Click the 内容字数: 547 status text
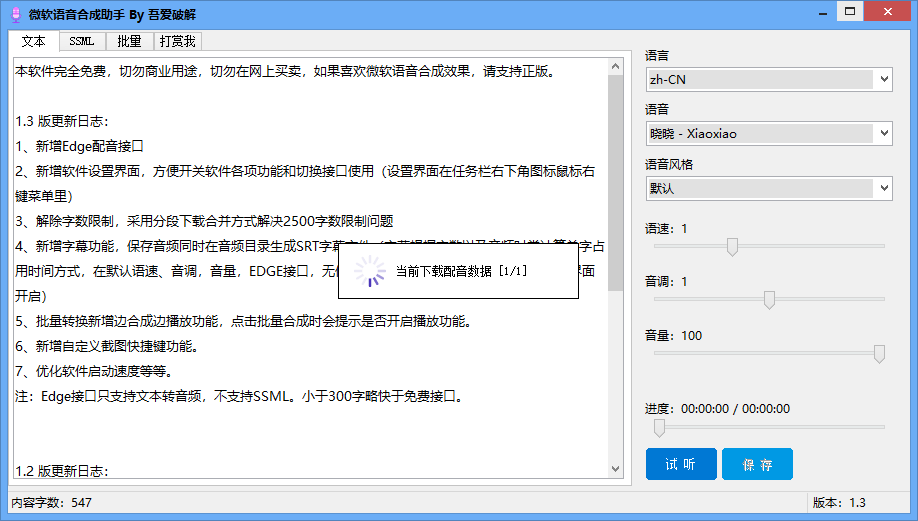 [52, 503]
